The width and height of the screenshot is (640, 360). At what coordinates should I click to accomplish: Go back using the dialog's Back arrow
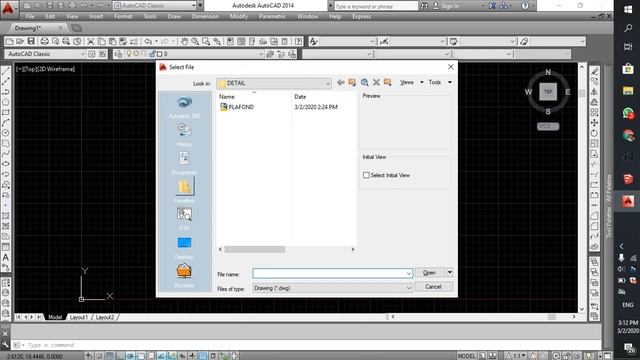(x=340, y=82)
